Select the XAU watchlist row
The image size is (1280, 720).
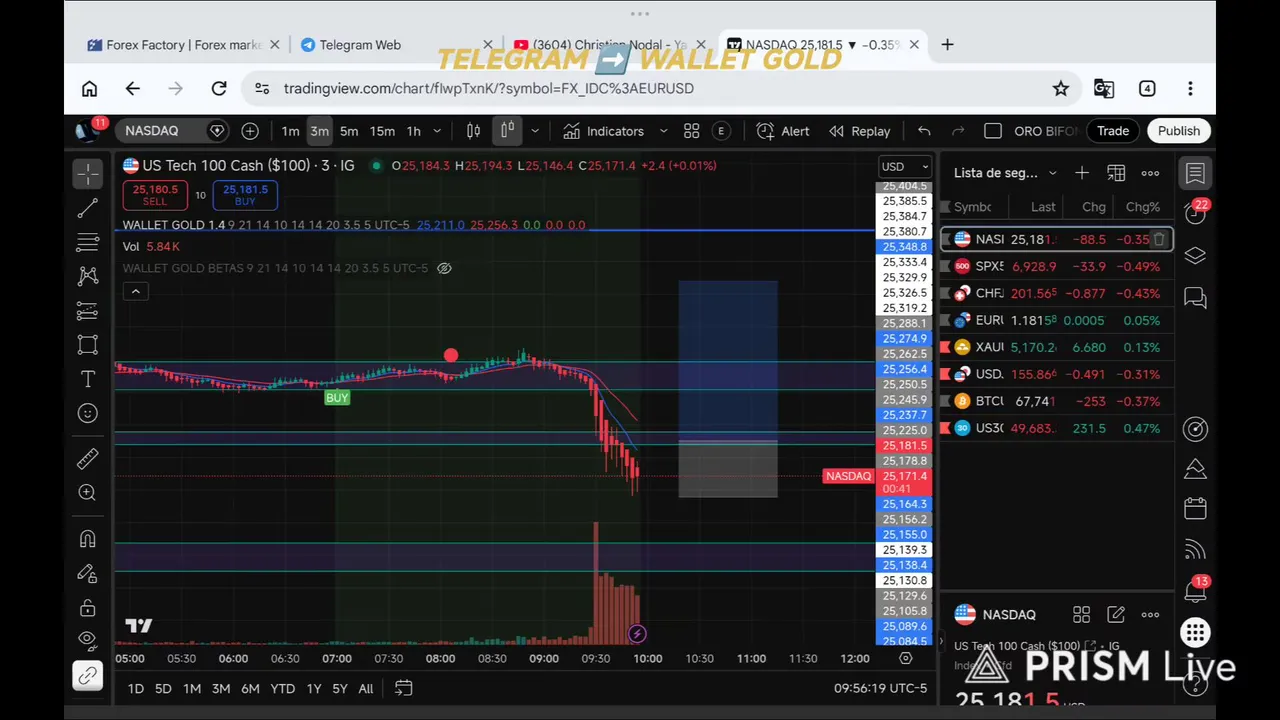[1056, 348]
